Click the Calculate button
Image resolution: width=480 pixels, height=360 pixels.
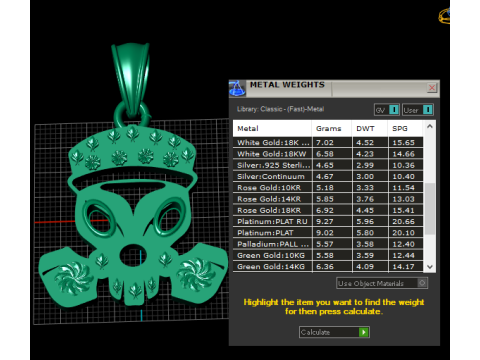(x=334, y=332)
